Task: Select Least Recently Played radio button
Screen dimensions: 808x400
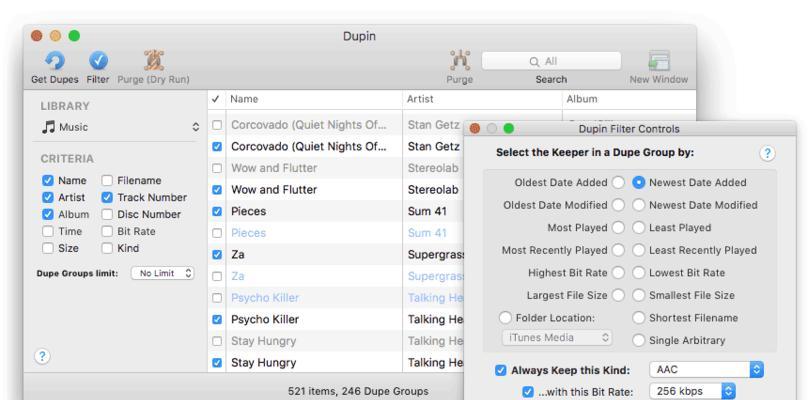Action: 638,251
